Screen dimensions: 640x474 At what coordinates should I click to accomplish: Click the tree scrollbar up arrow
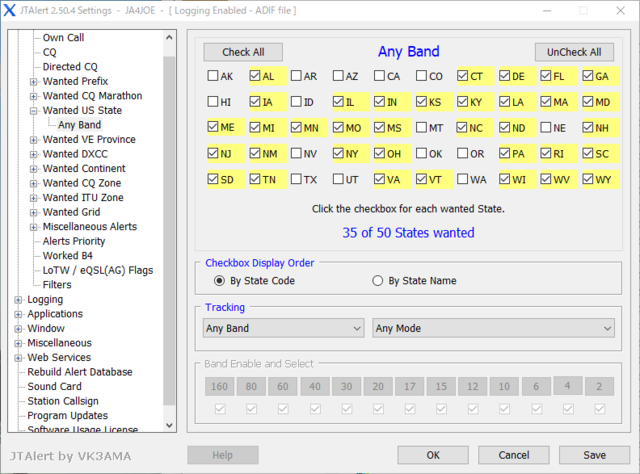[x=169, y=38]
